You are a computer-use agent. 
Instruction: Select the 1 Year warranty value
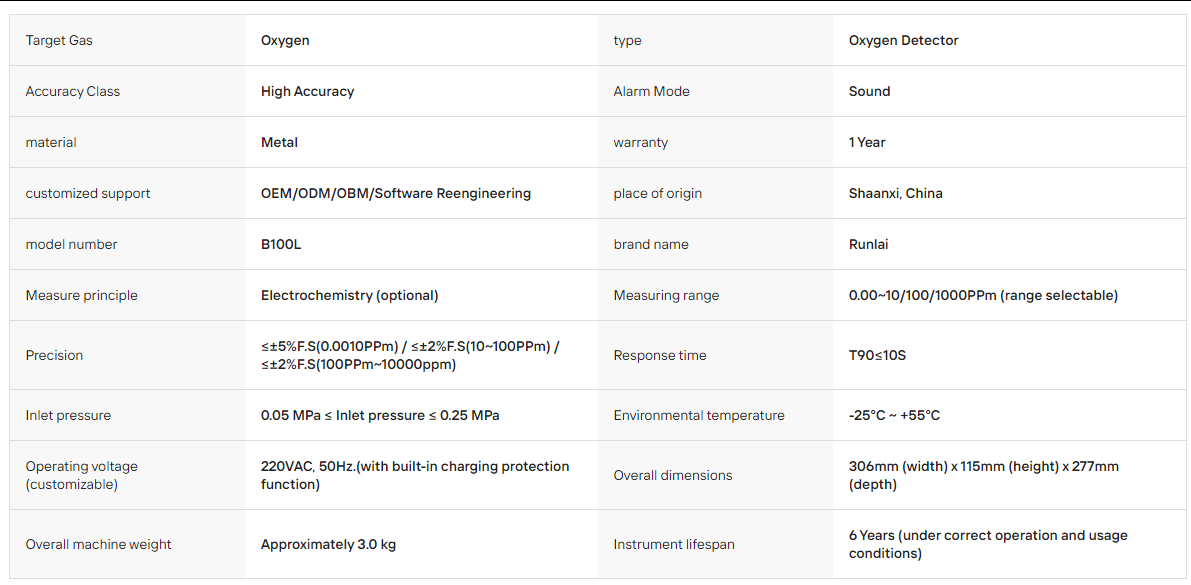coord(867,142)
